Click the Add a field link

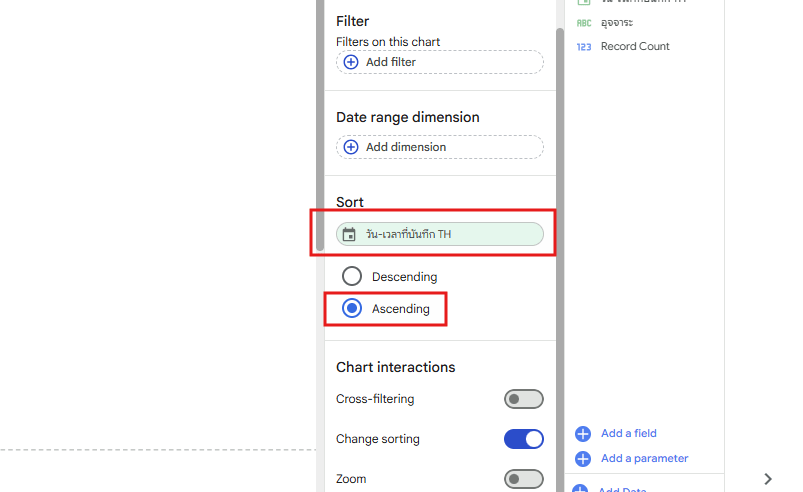(x=628, y=434)
